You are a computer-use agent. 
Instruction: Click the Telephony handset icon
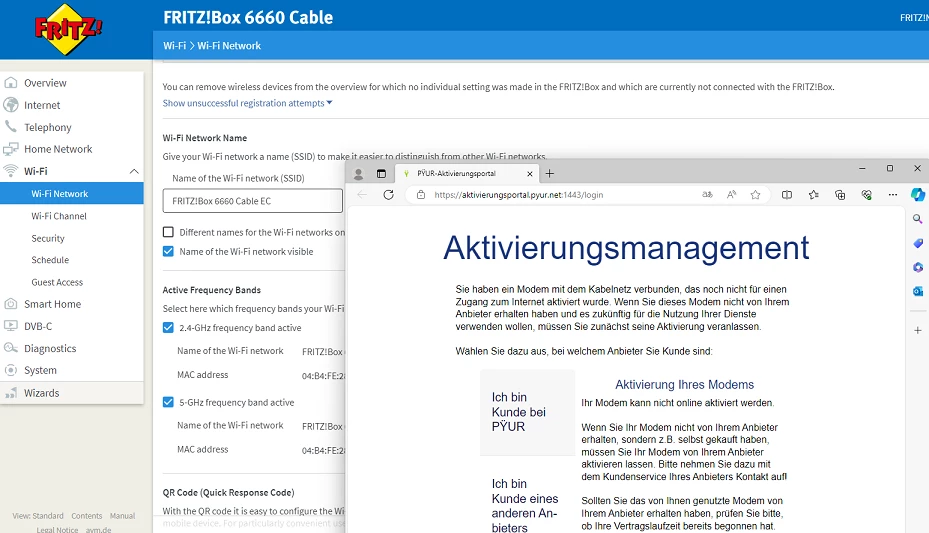point(10,126)
